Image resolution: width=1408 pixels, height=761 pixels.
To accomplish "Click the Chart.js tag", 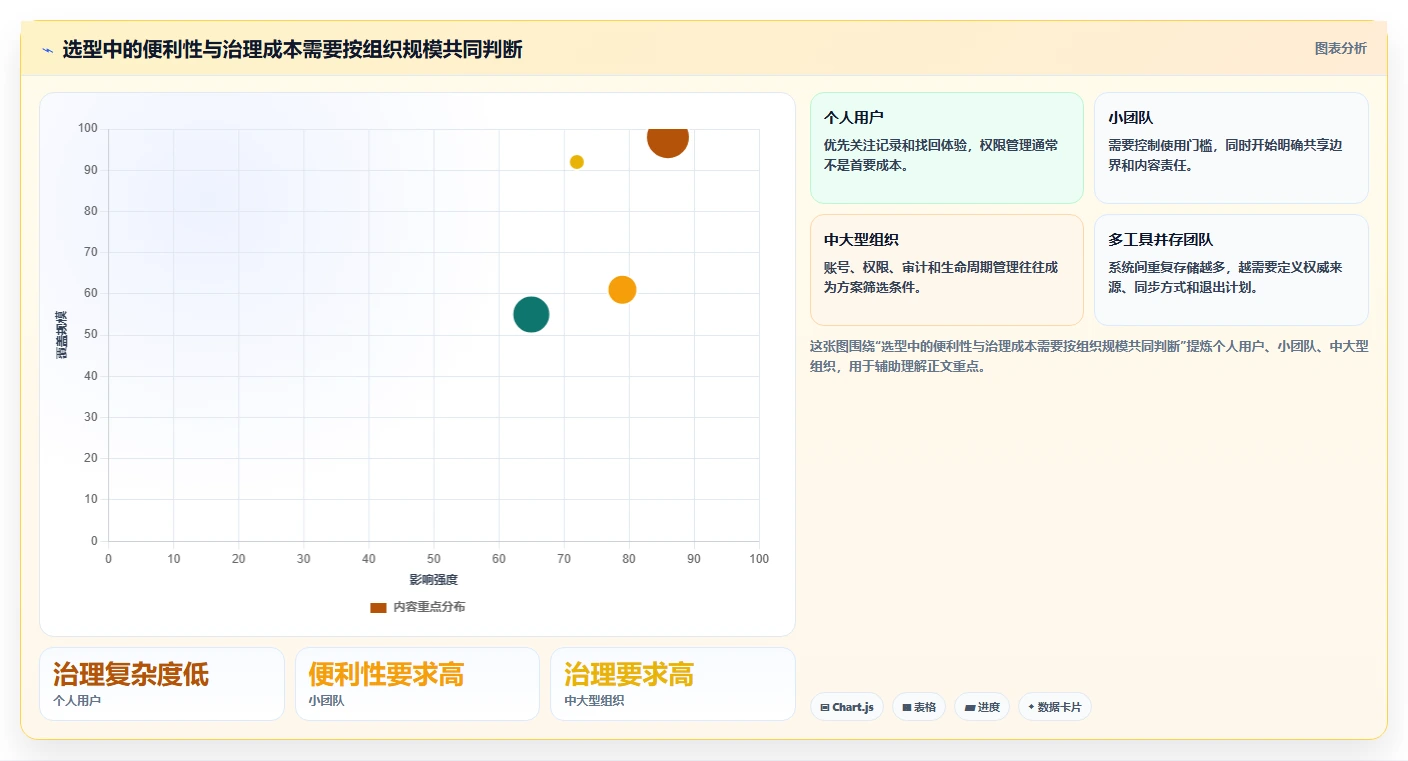I will pyautogui.click(x=847, y=707).
